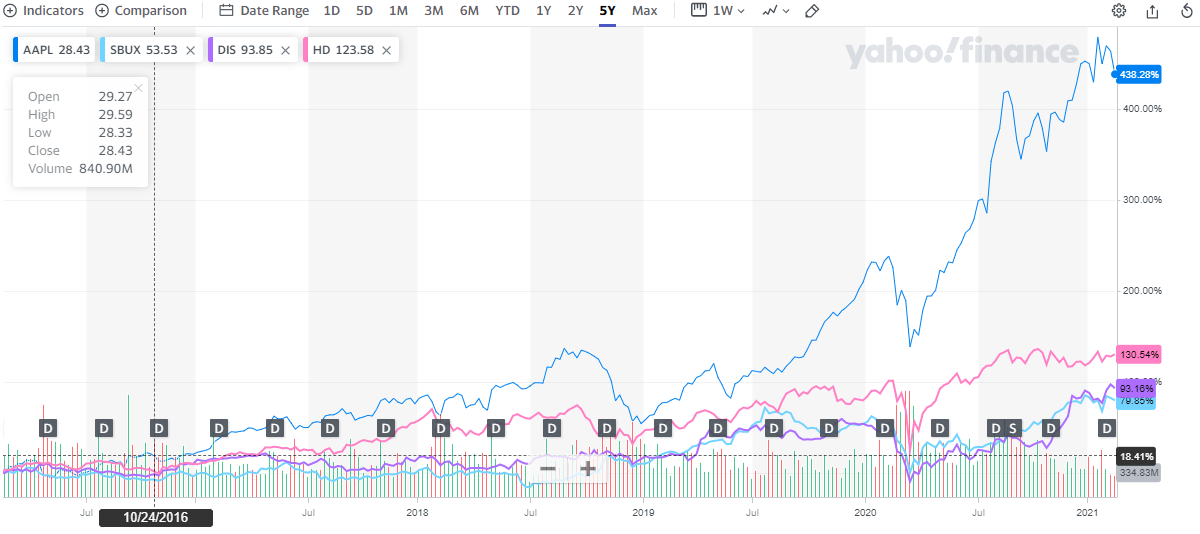Show the Max date range
The image size is (1200, 534).
tap(645, 11)
